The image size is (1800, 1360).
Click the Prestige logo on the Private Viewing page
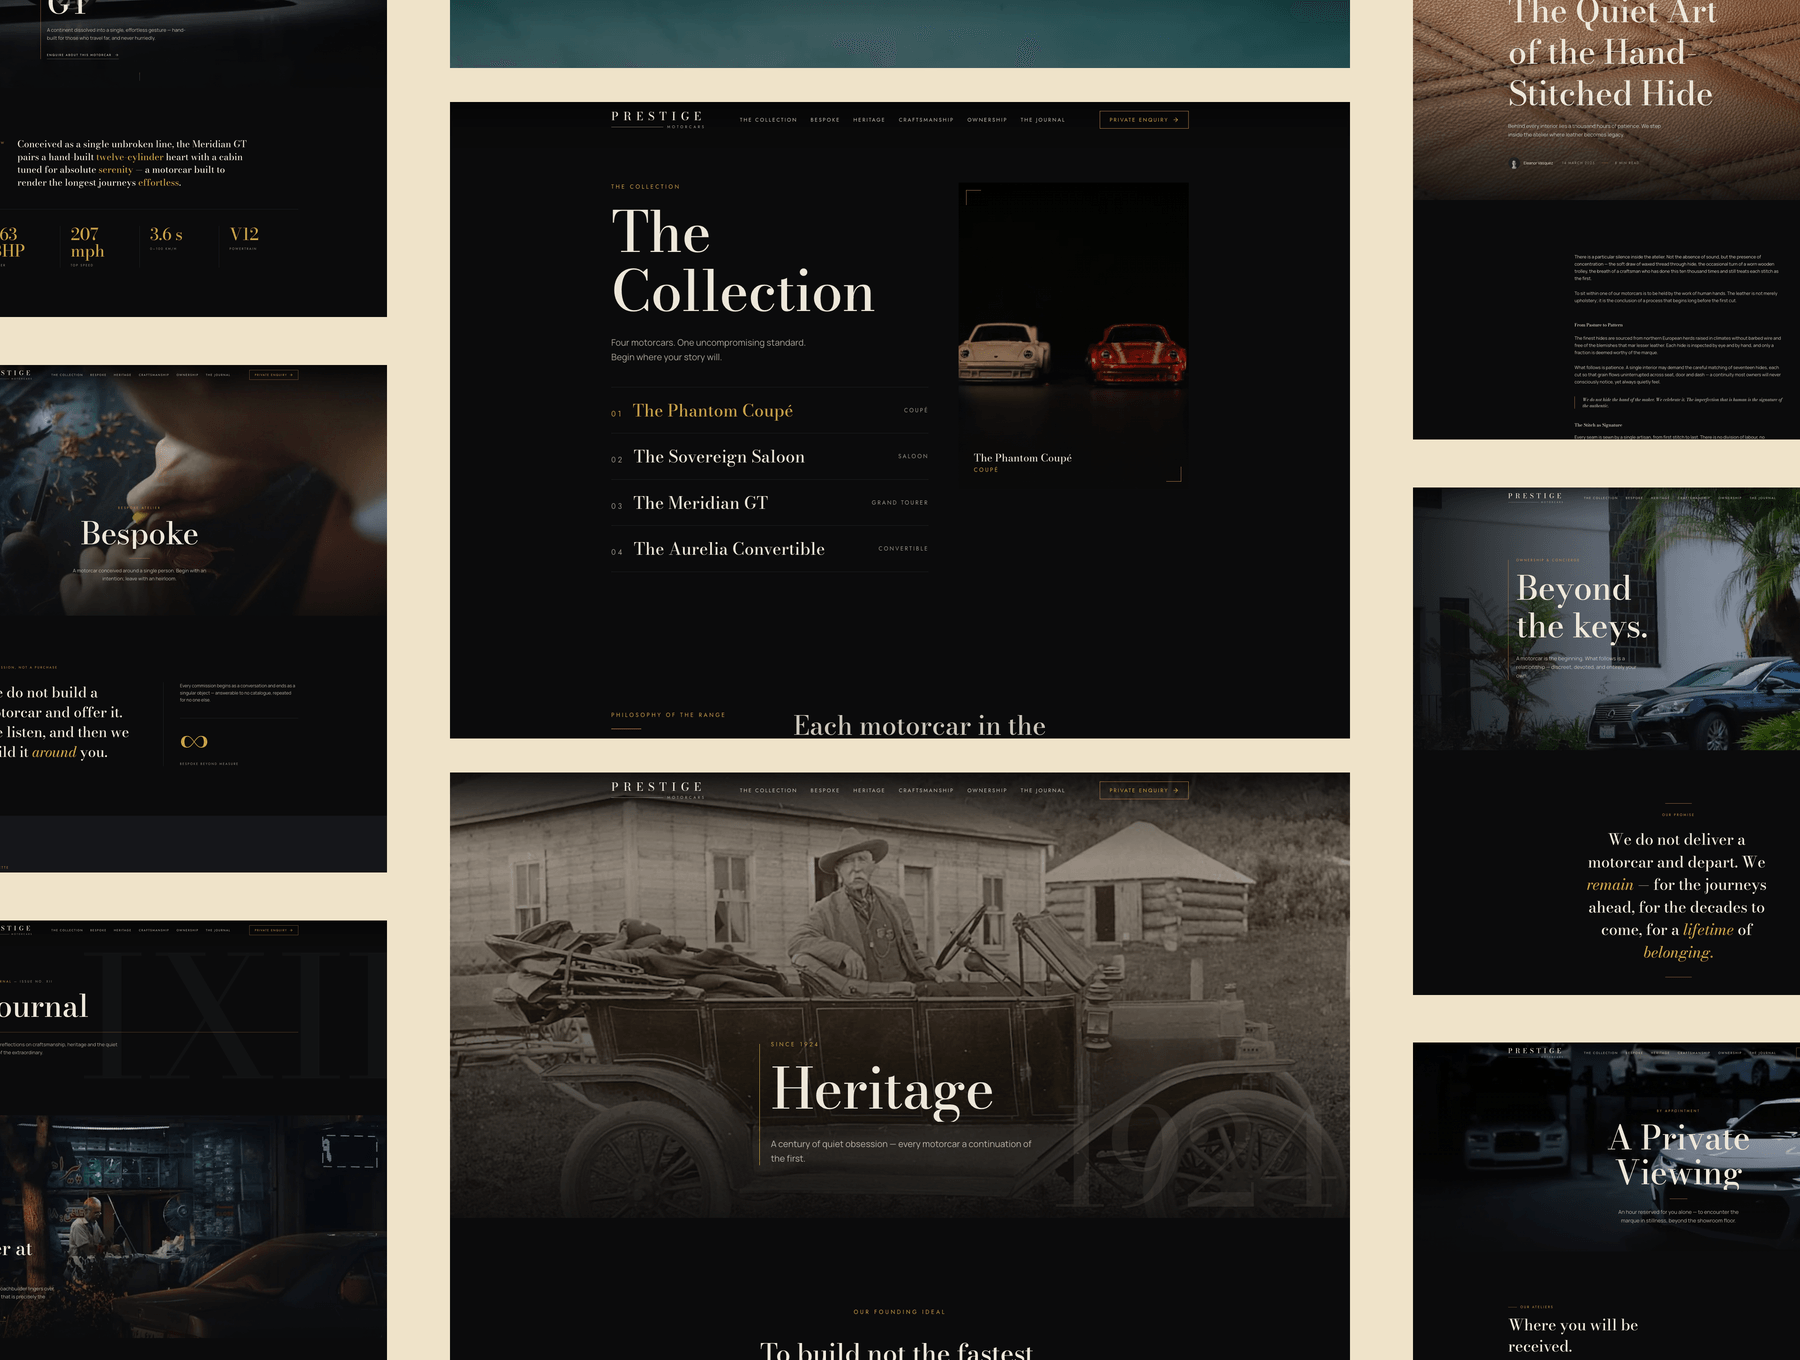1535,1052
